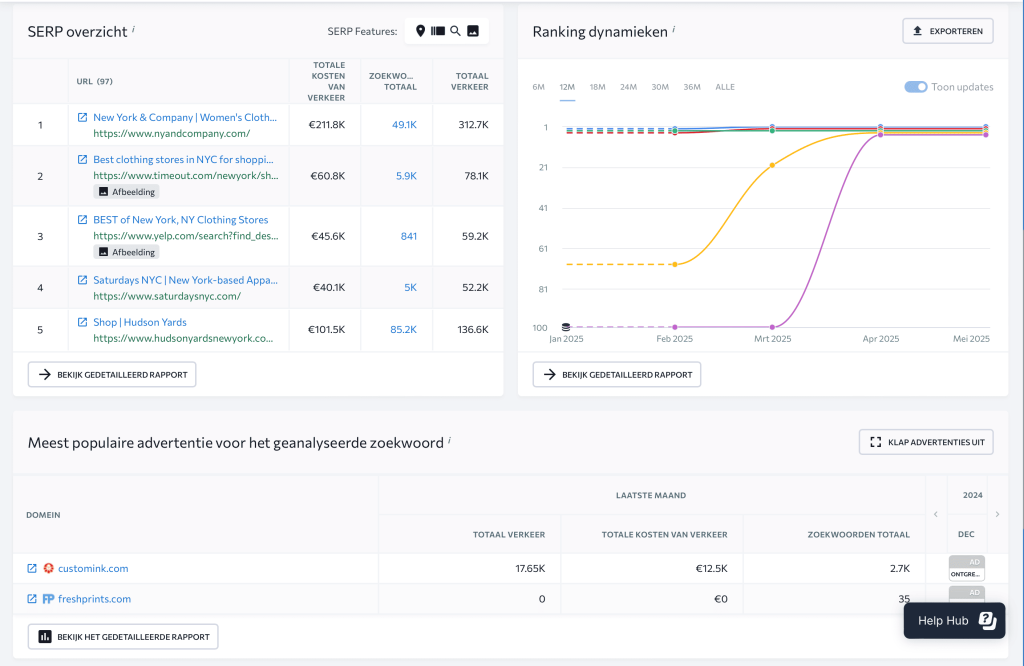The width and height of the screenshot is (1024, 666).
Task: Click yellow line data point at Mrt 2025
Action: point(773,165)
